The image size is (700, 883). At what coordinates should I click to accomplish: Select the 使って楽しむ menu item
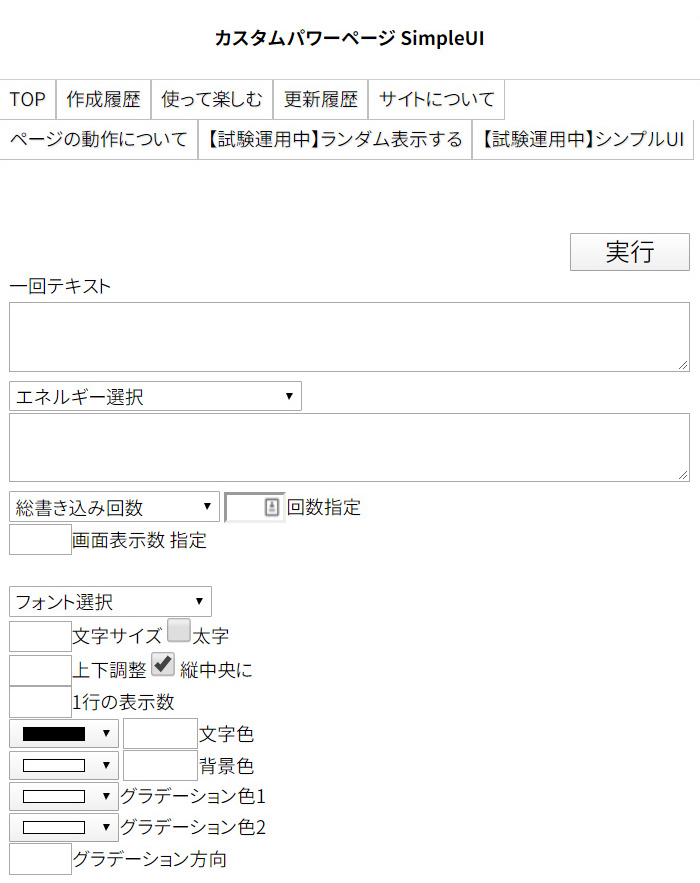212,99
